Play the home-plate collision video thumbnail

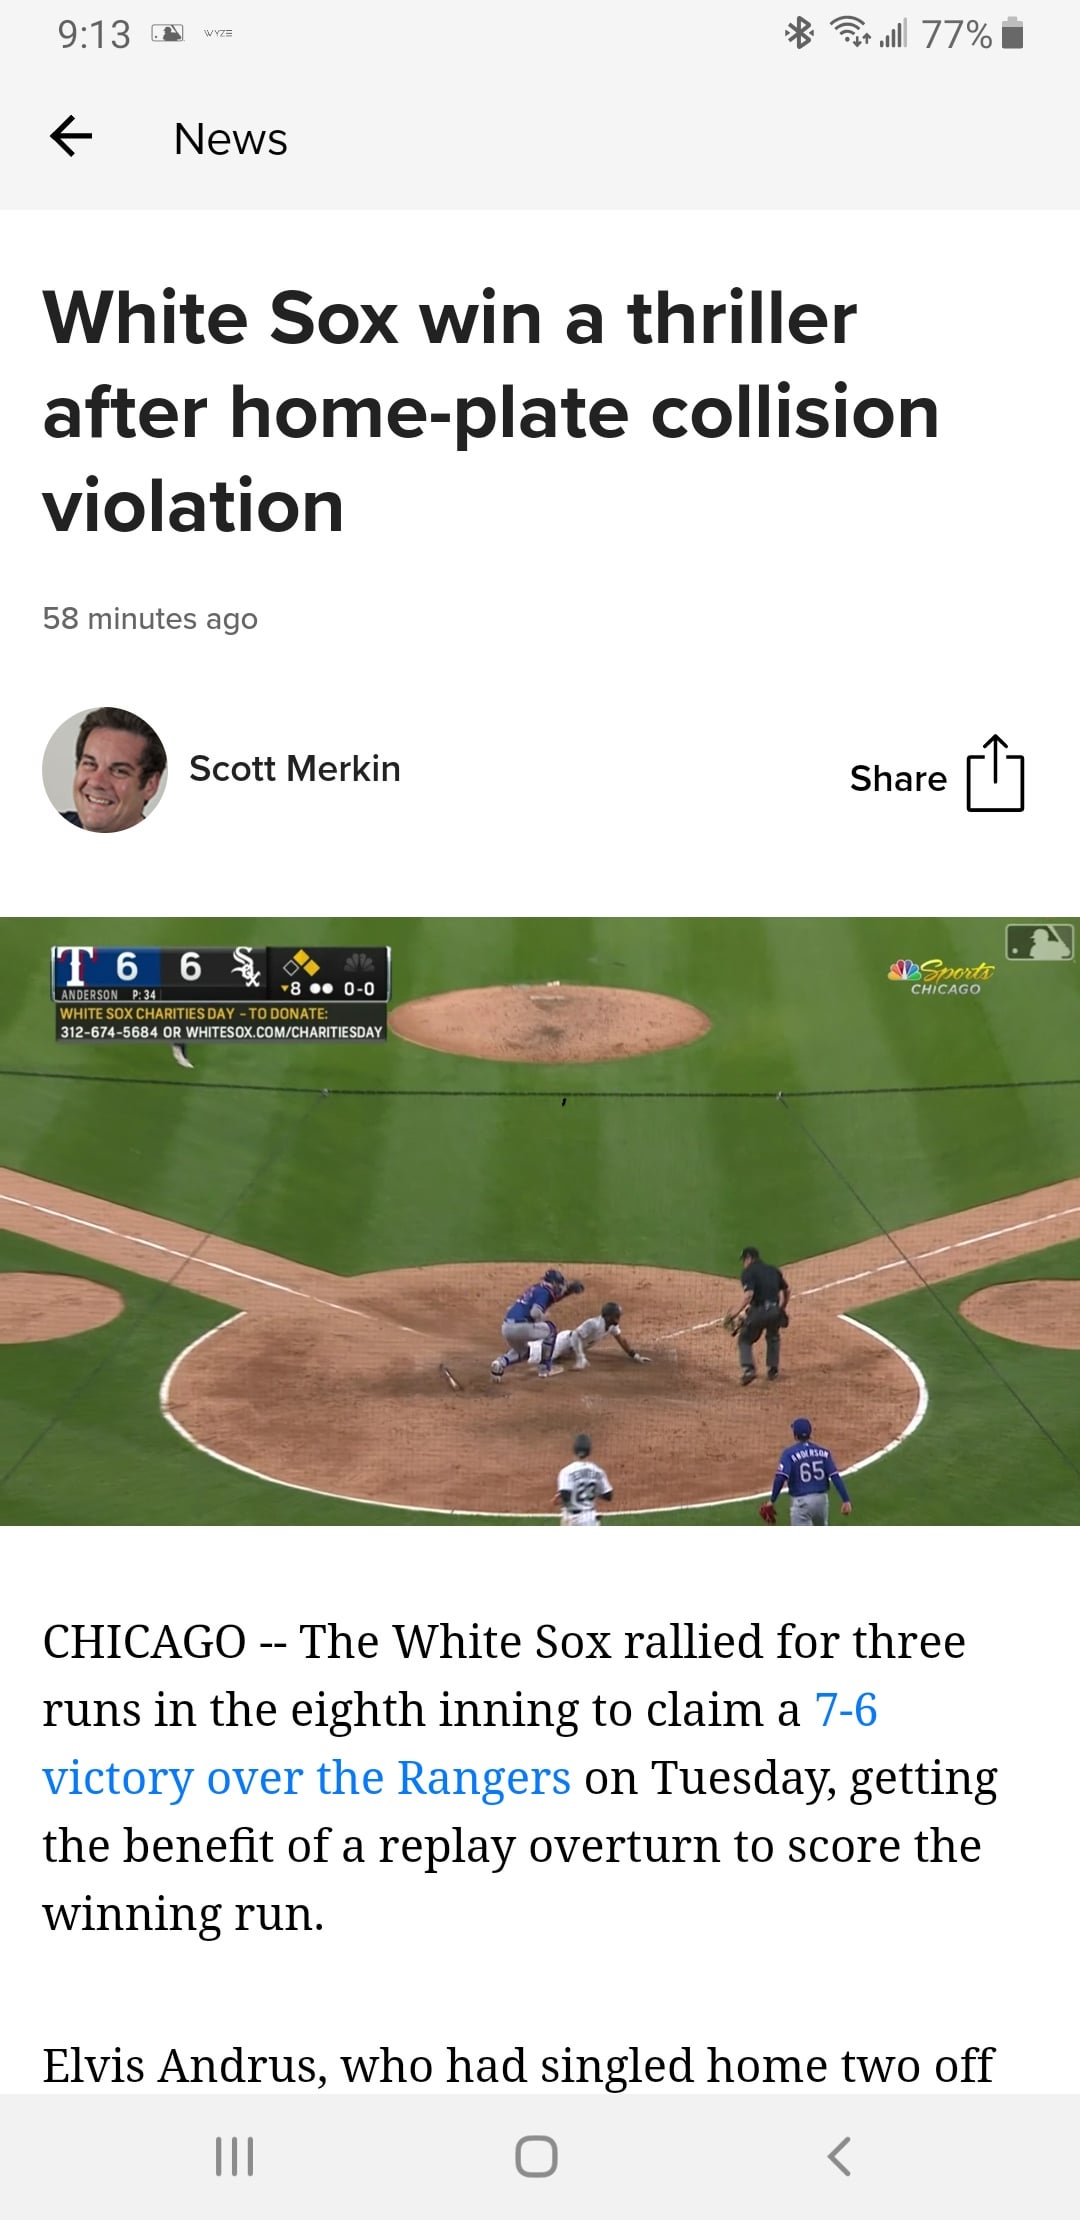(x=540, y=1221)
